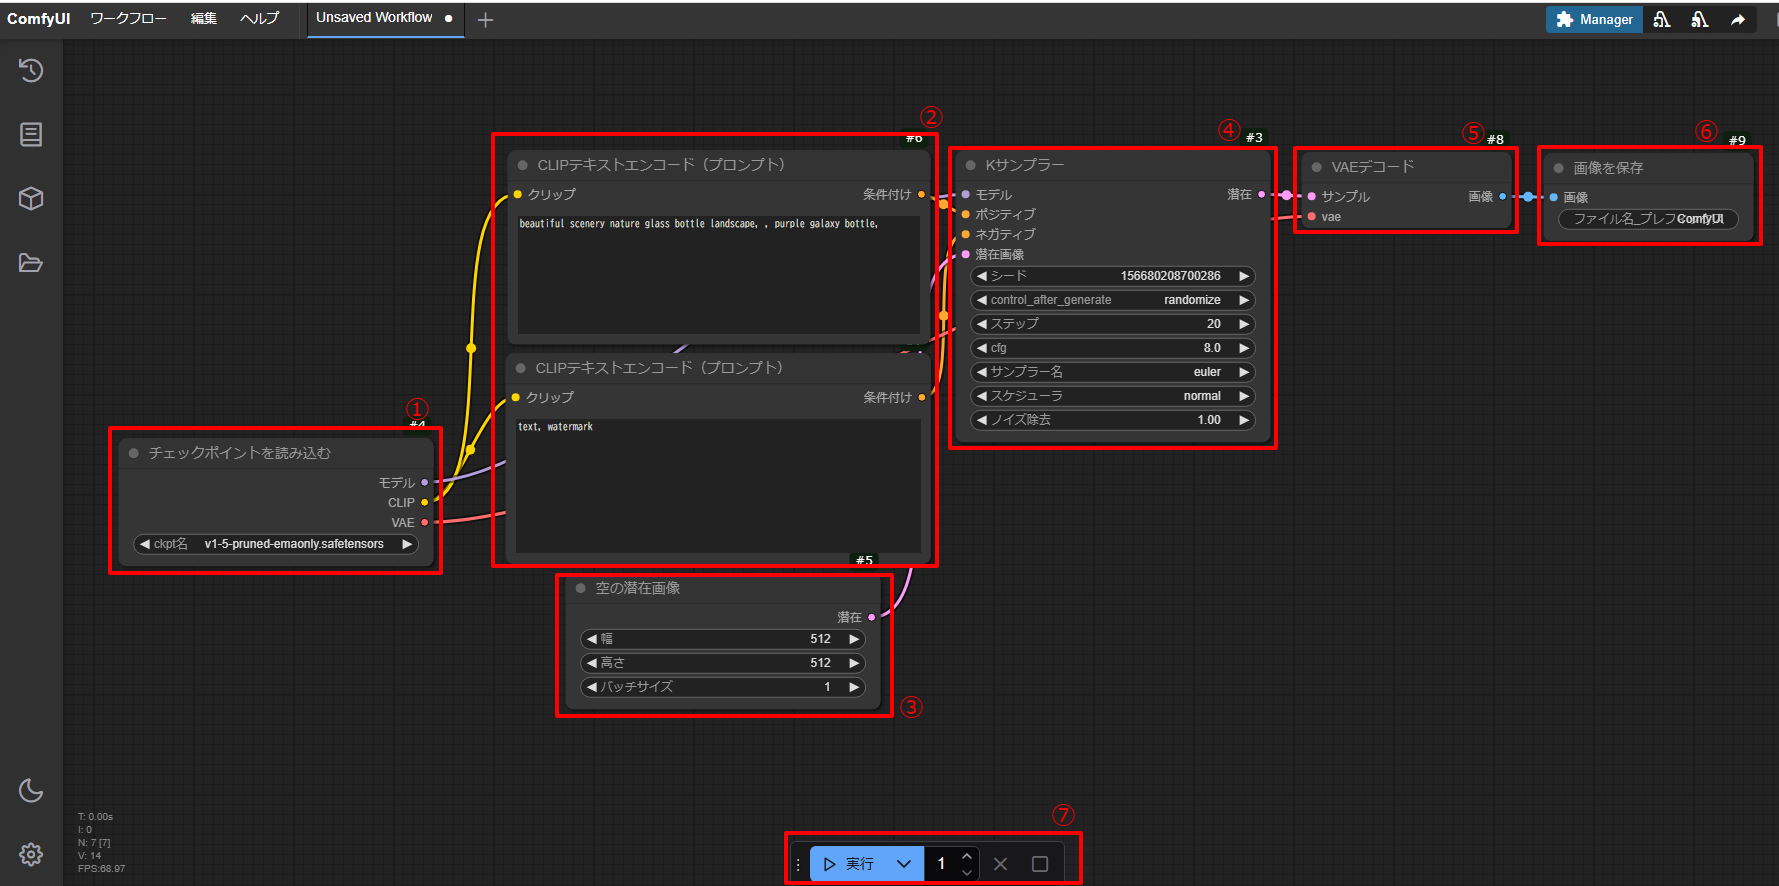This screenshot has height=886, width=1779.
Task: Collapse the positive prompt CLIP node dot
Action: 522,165
